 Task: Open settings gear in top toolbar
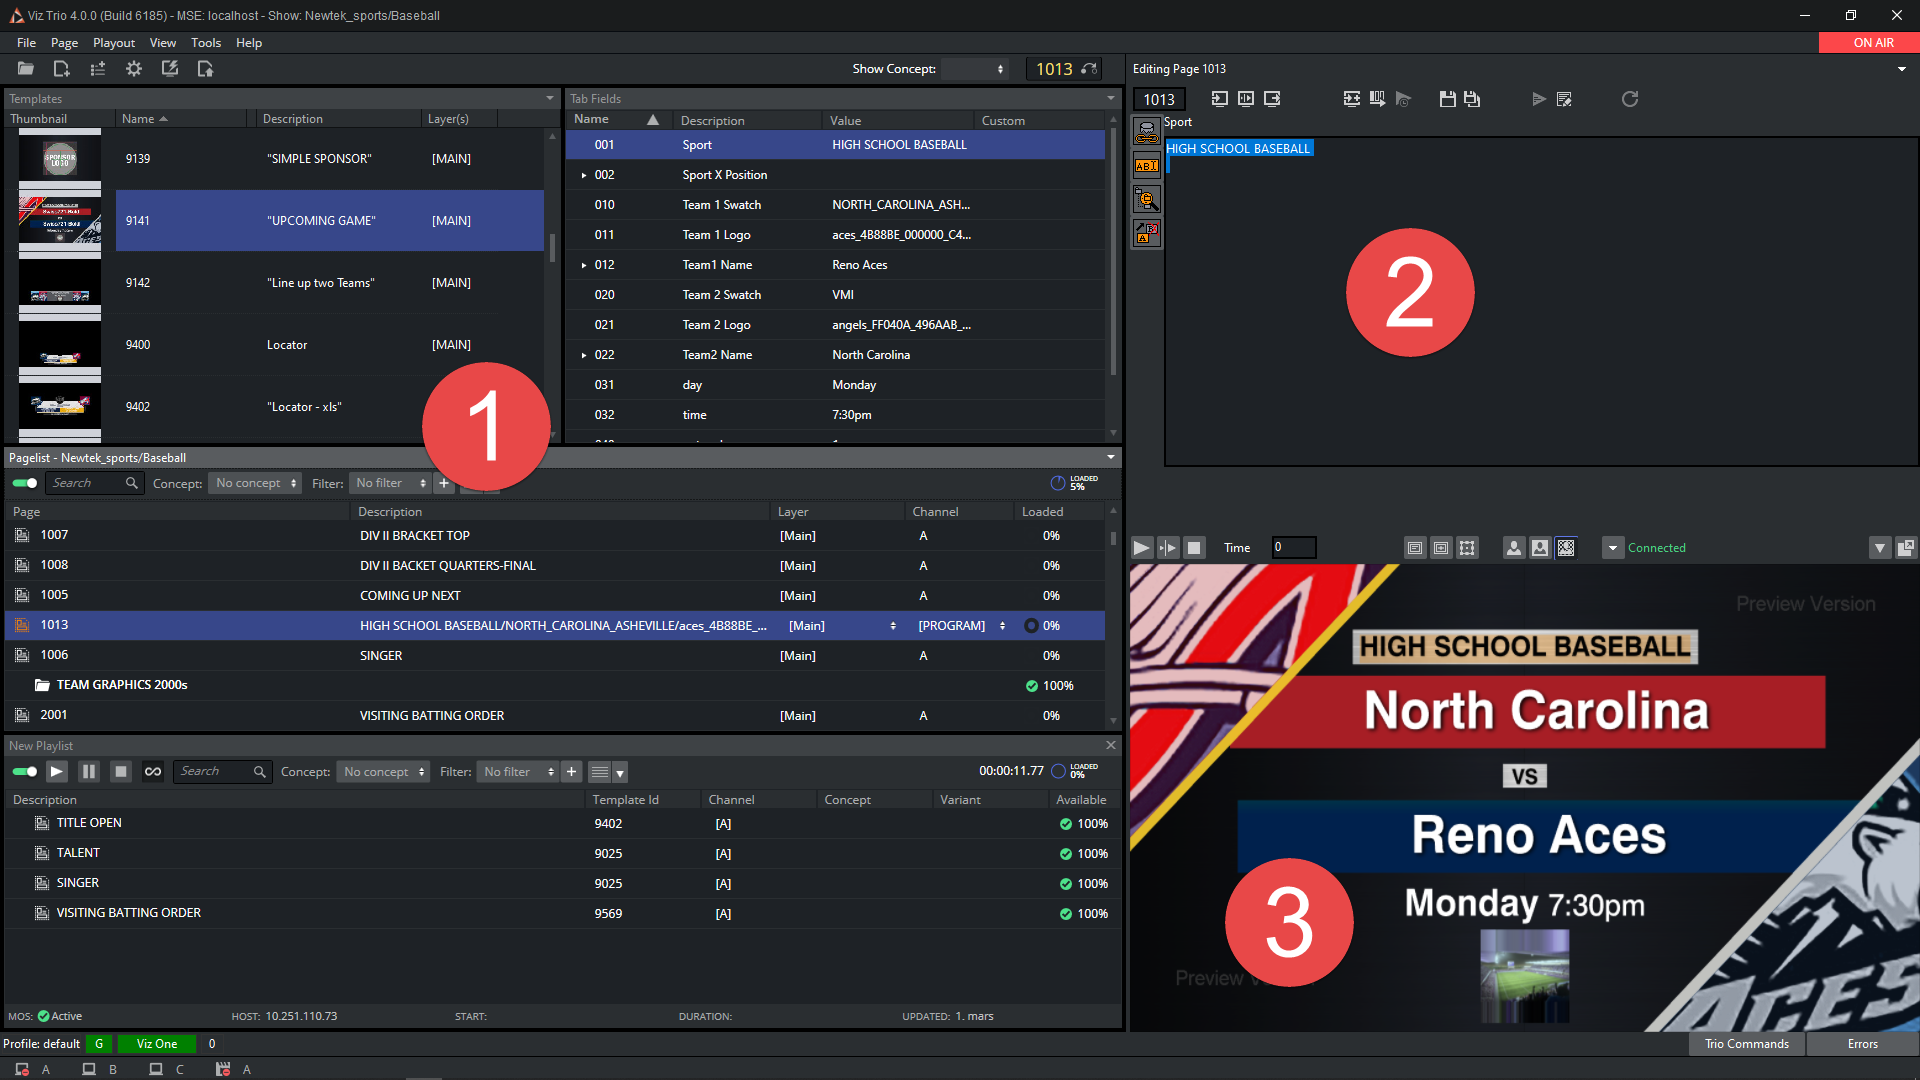[133, 69]
